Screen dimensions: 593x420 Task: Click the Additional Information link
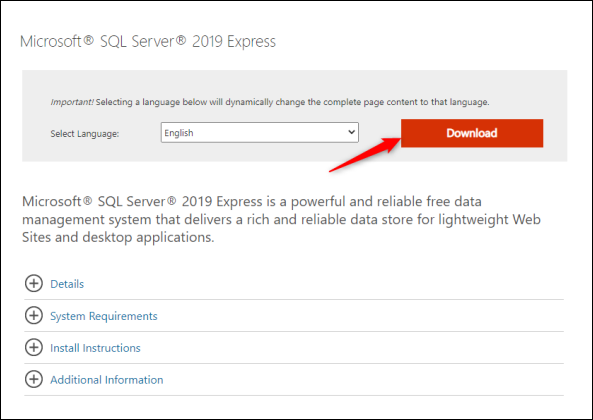pos(107,380)
